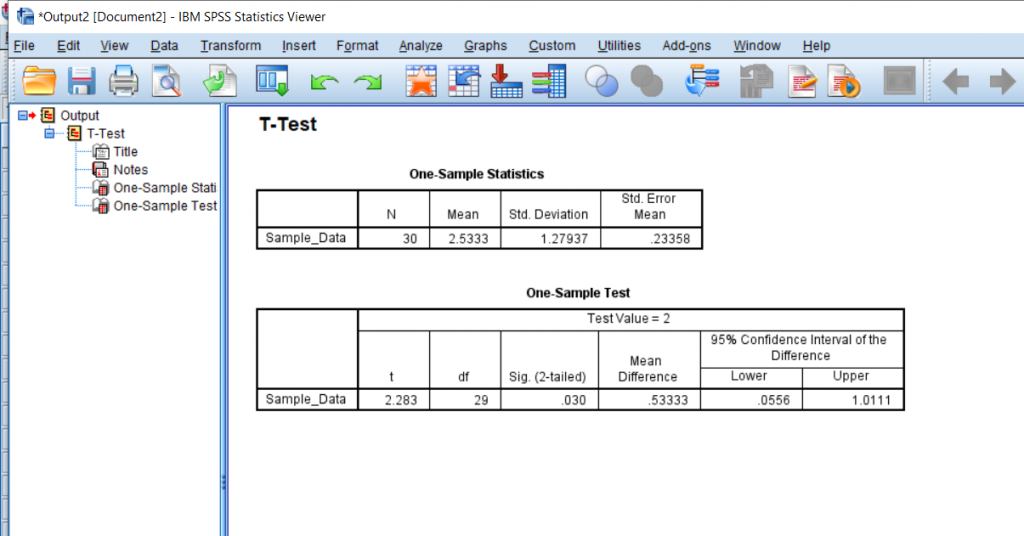
Task: Collapse the Output root tree node
Action: click(x=22, y=116)
